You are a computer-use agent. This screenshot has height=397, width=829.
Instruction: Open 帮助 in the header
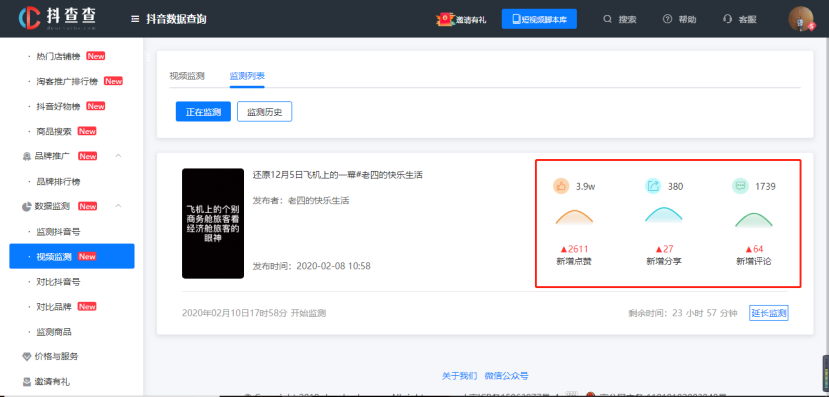(679, 20)
